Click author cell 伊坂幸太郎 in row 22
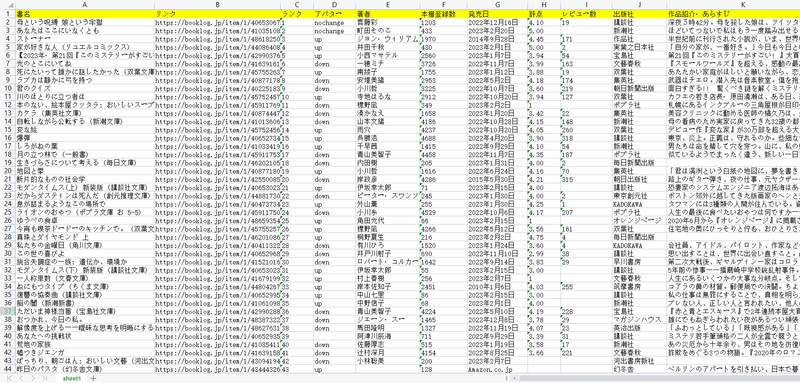The height and width of the screenshot is (383, 800). coord(387,187)
